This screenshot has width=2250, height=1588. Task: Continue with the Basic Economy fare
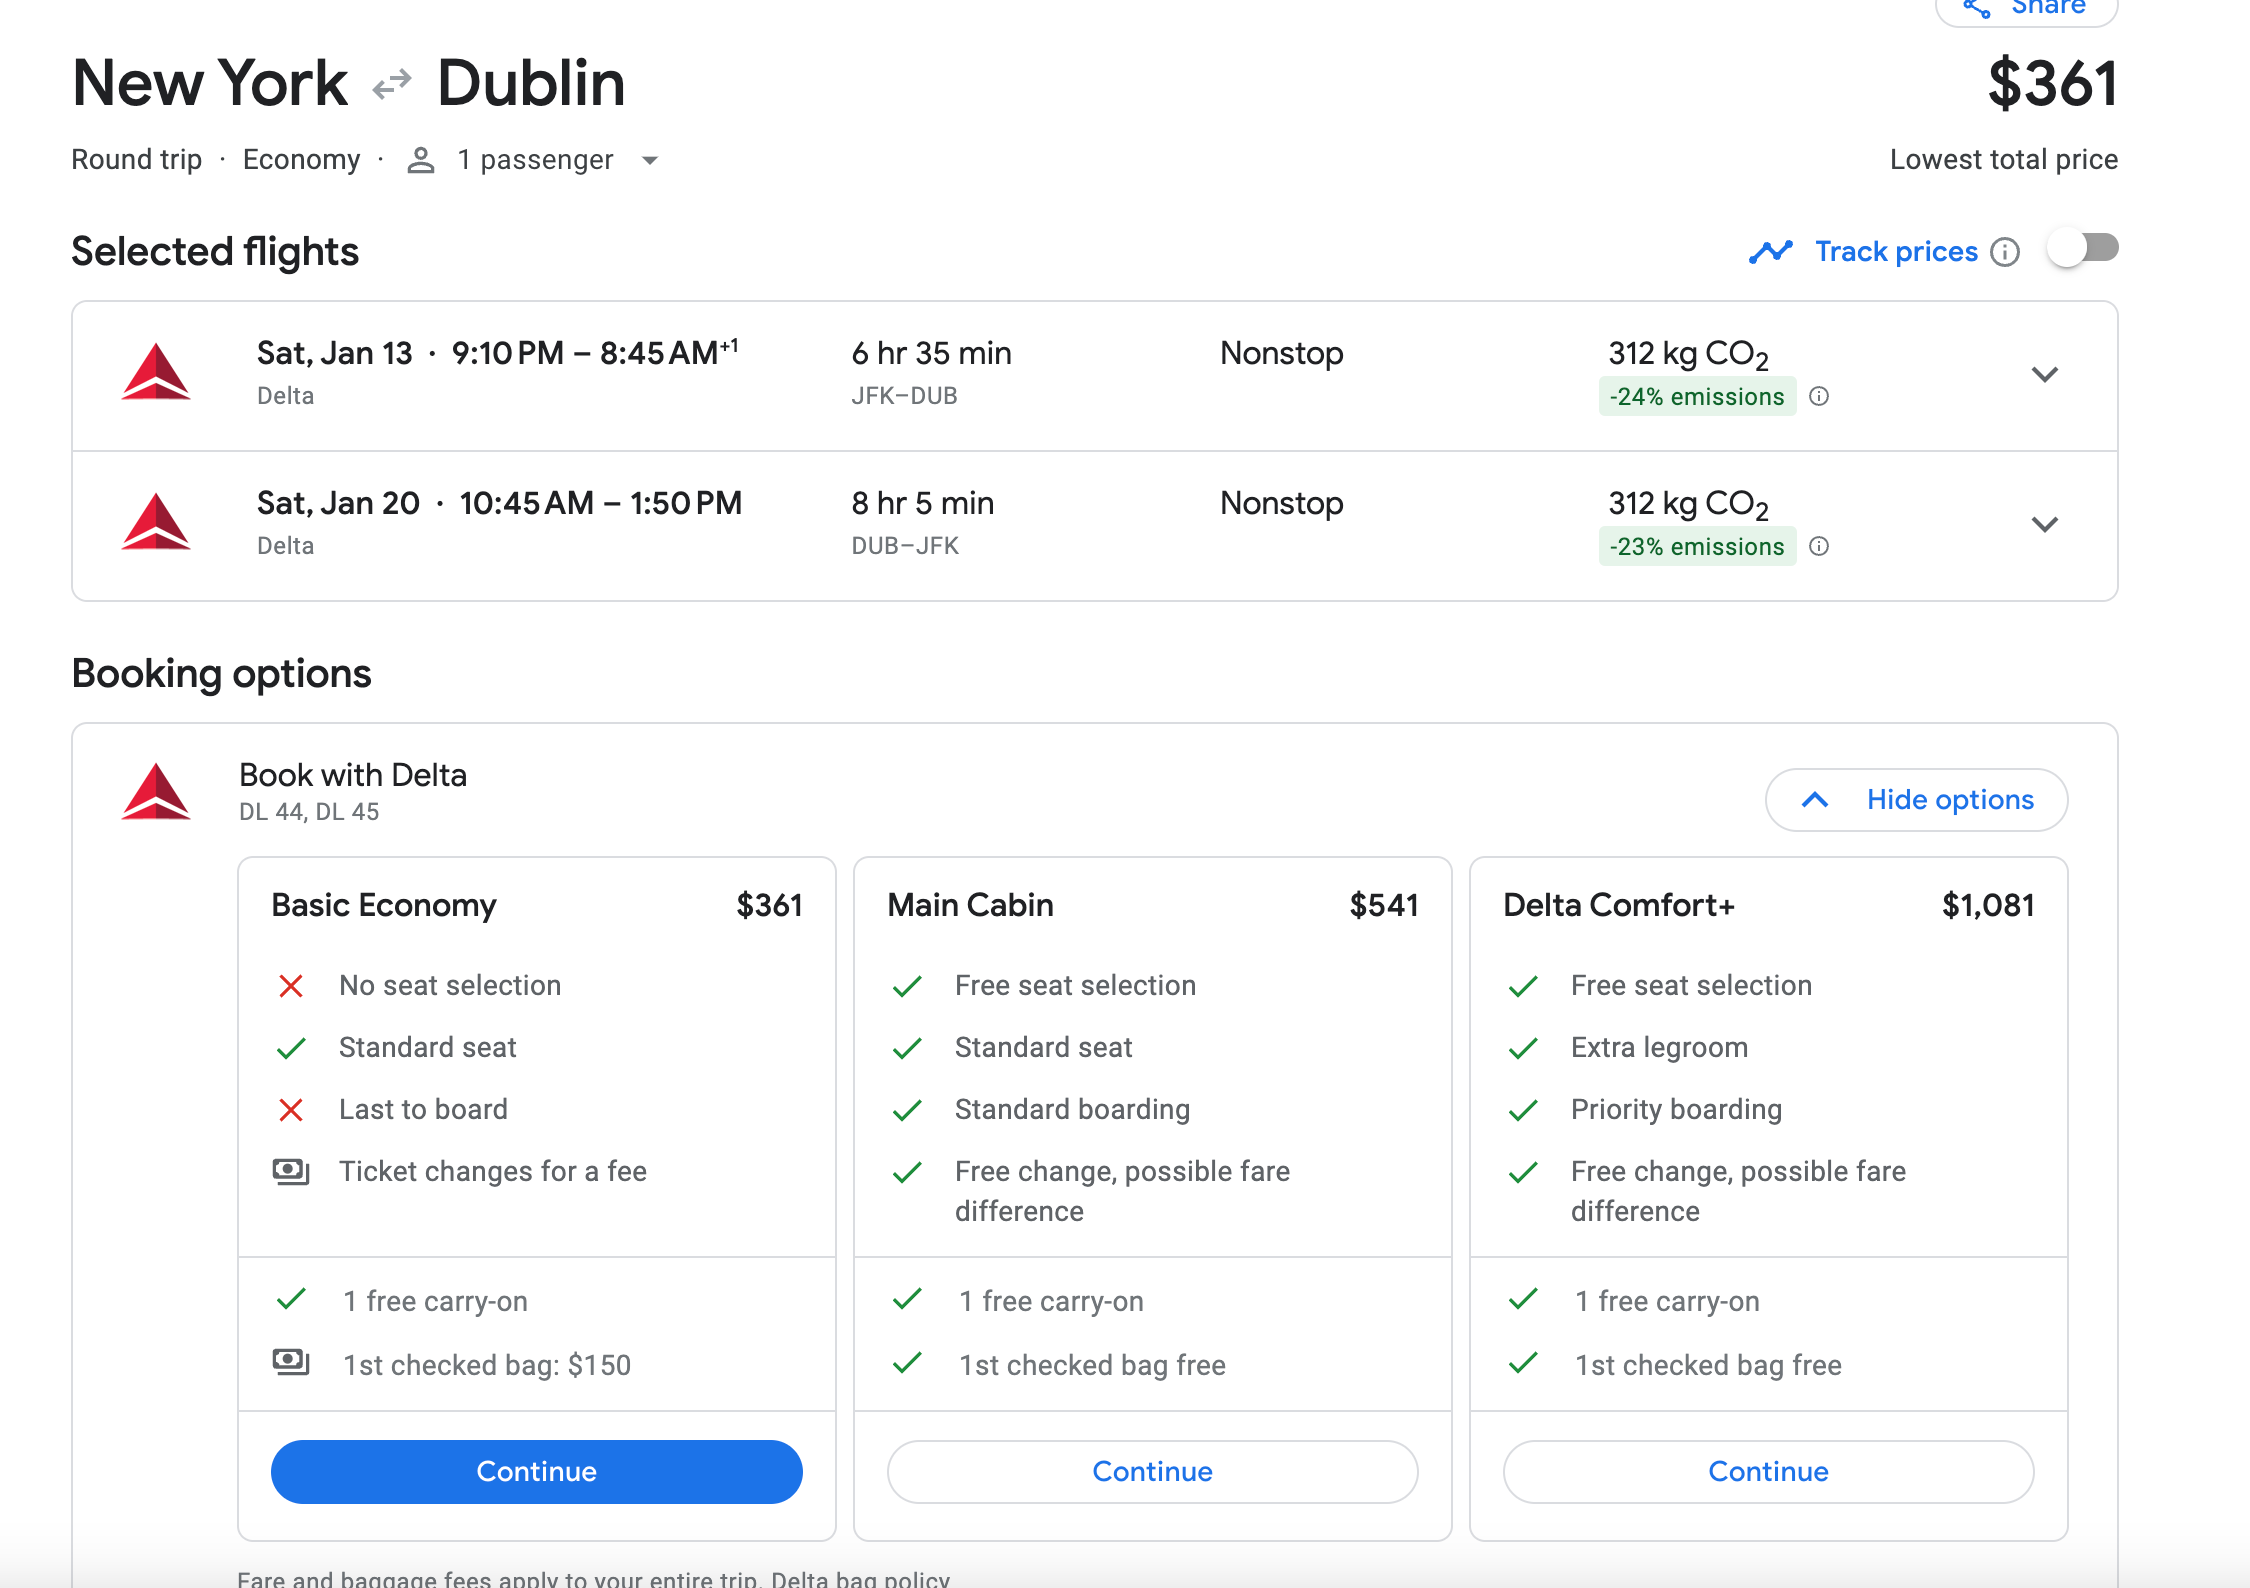click(x=536, y=1471)
